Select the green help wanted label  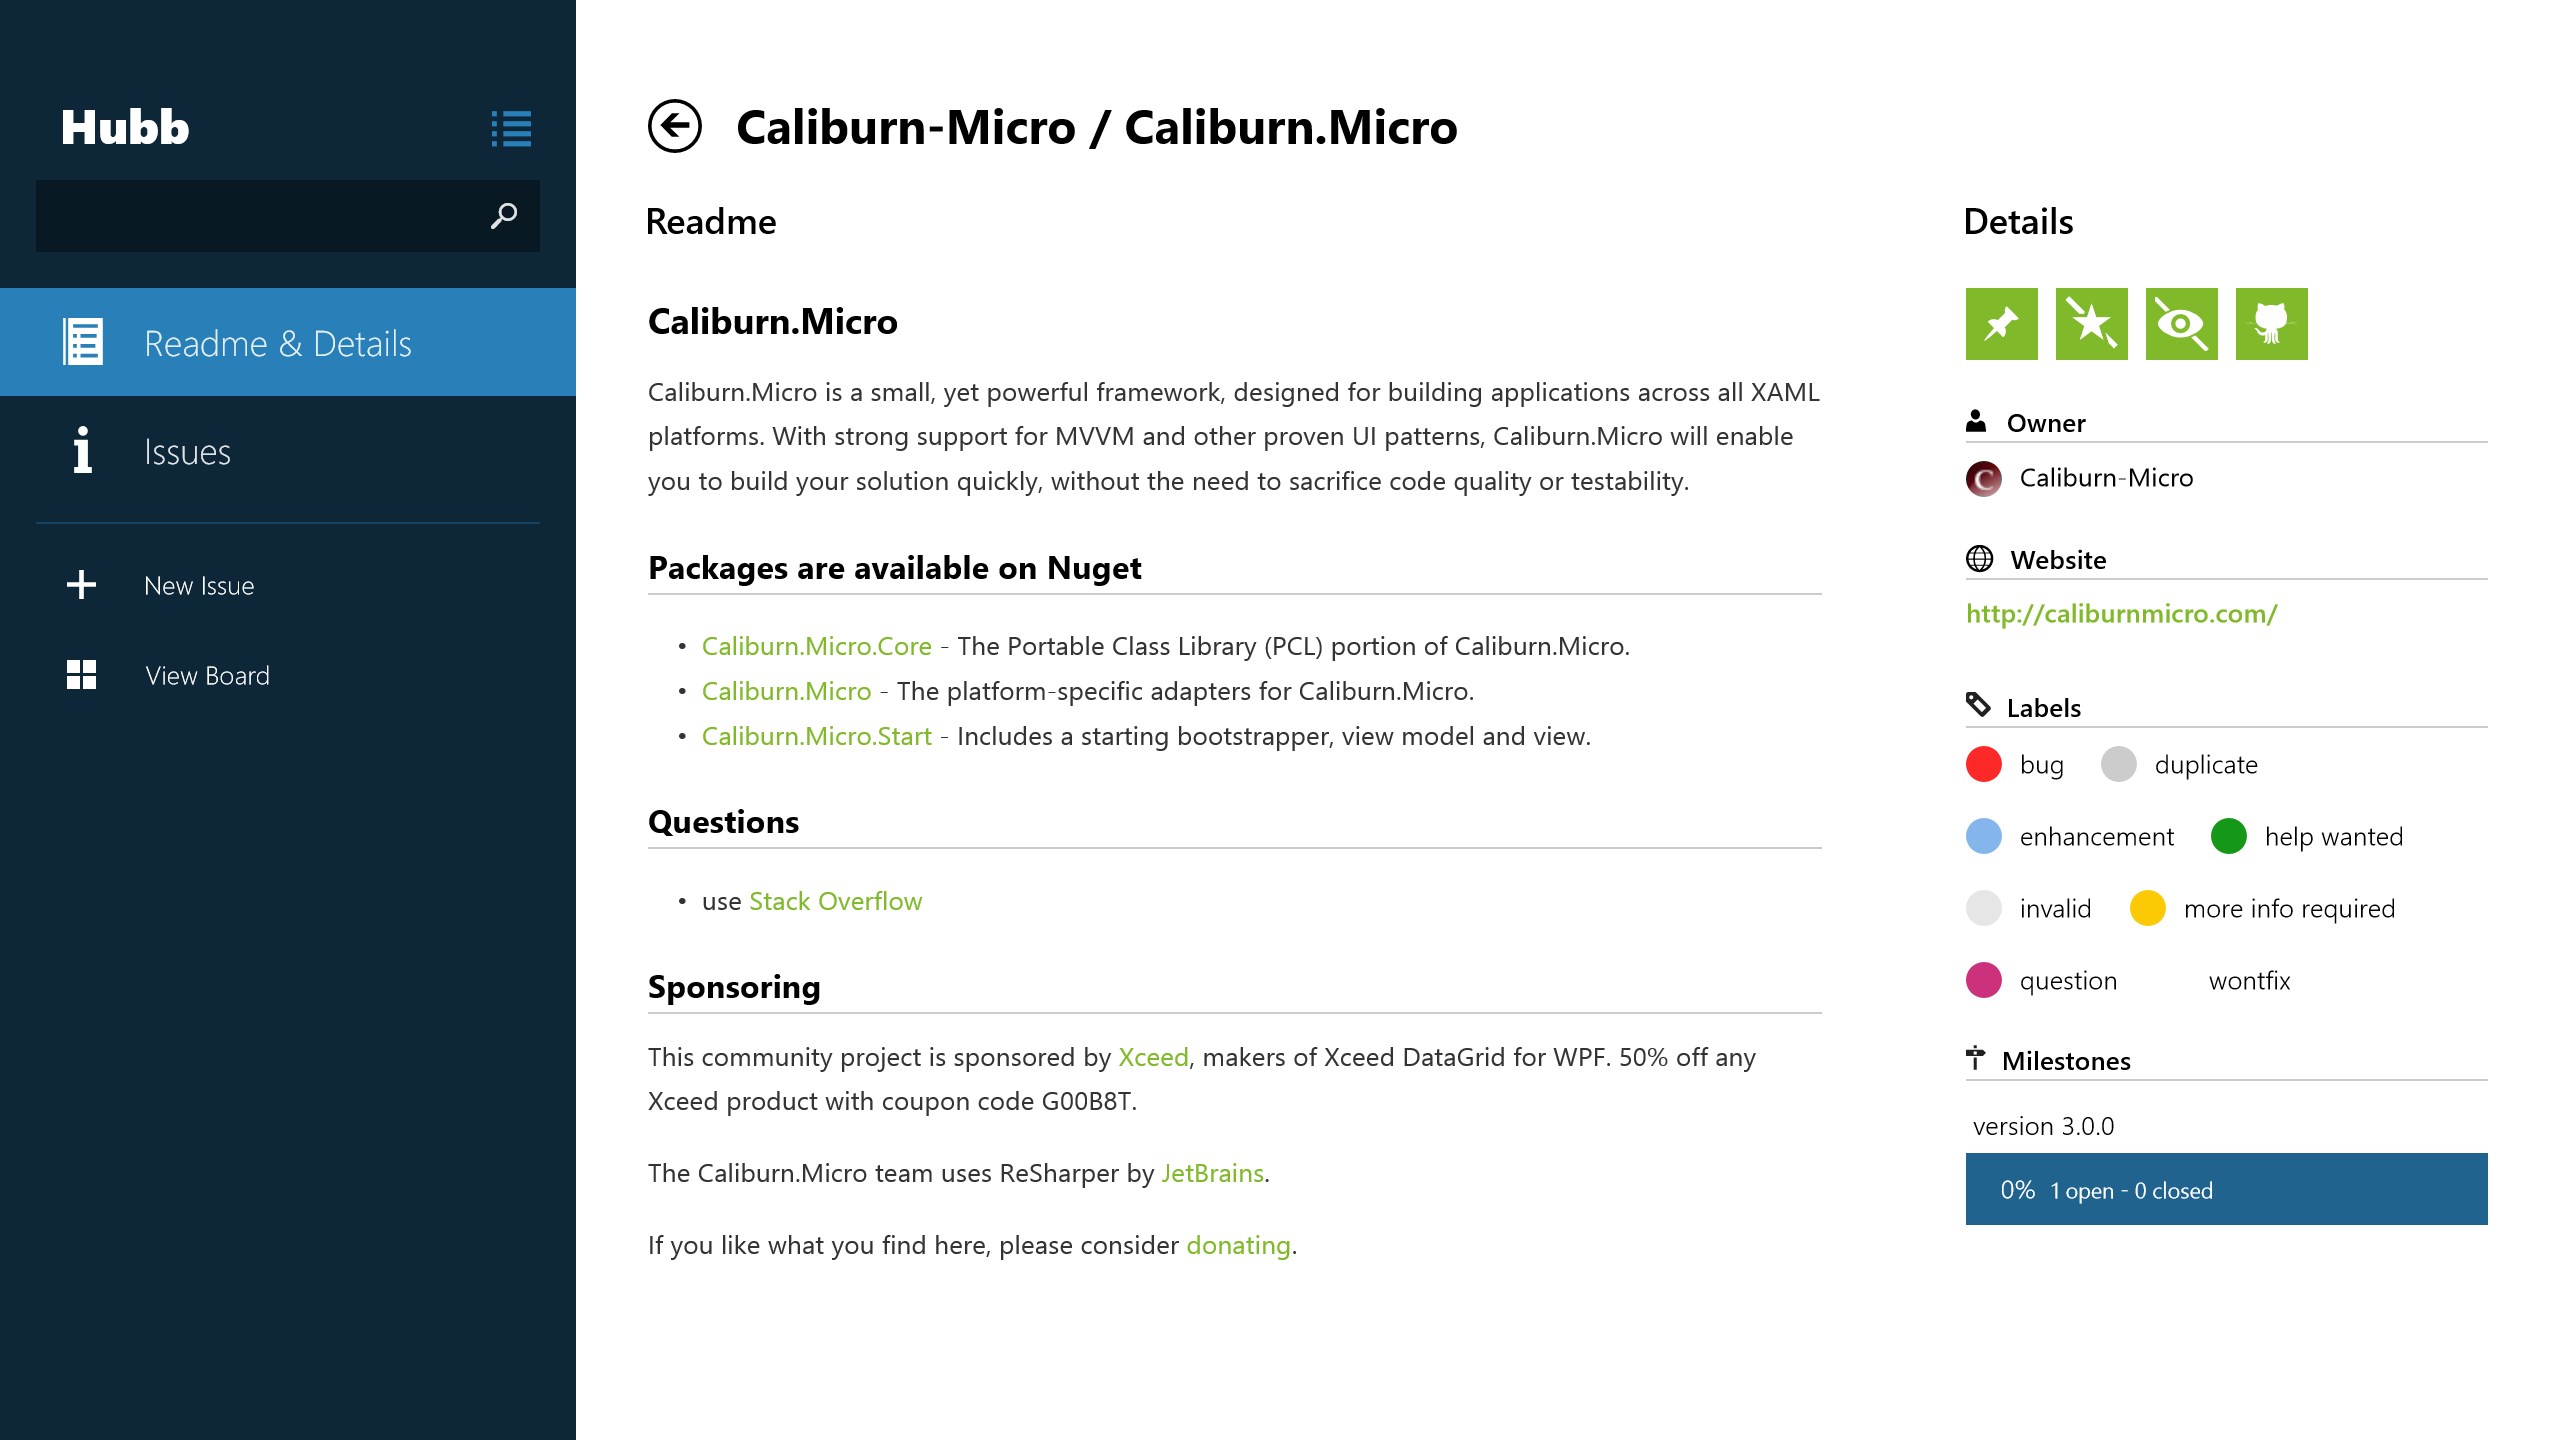2229,837
